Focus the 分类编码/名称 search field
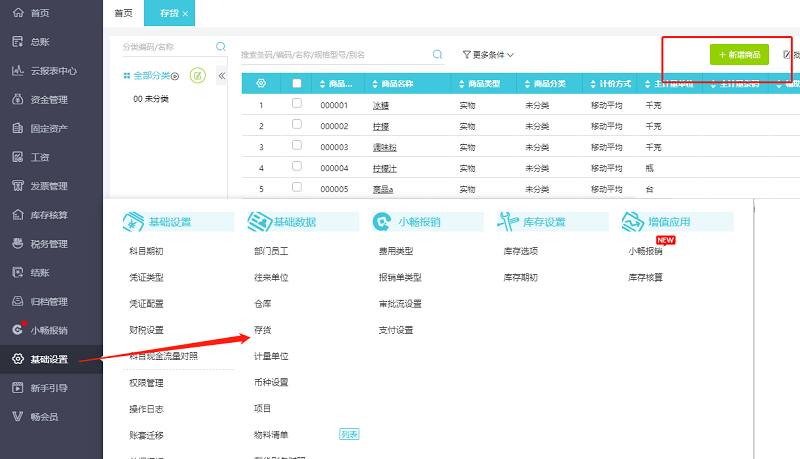Viewport: 800px width, 459px height. pyautogui.click(x=167, y=47)
